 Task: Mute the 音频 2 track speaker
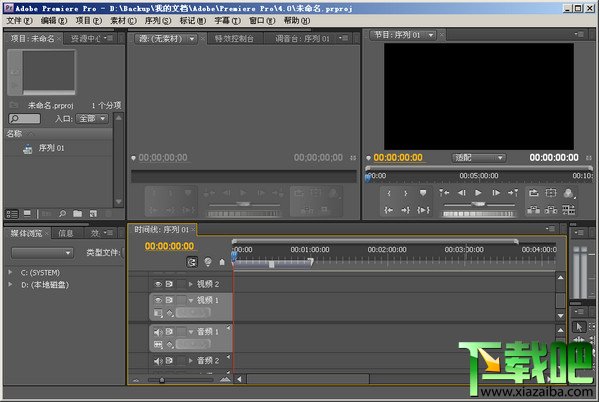[x=158, y=361]
